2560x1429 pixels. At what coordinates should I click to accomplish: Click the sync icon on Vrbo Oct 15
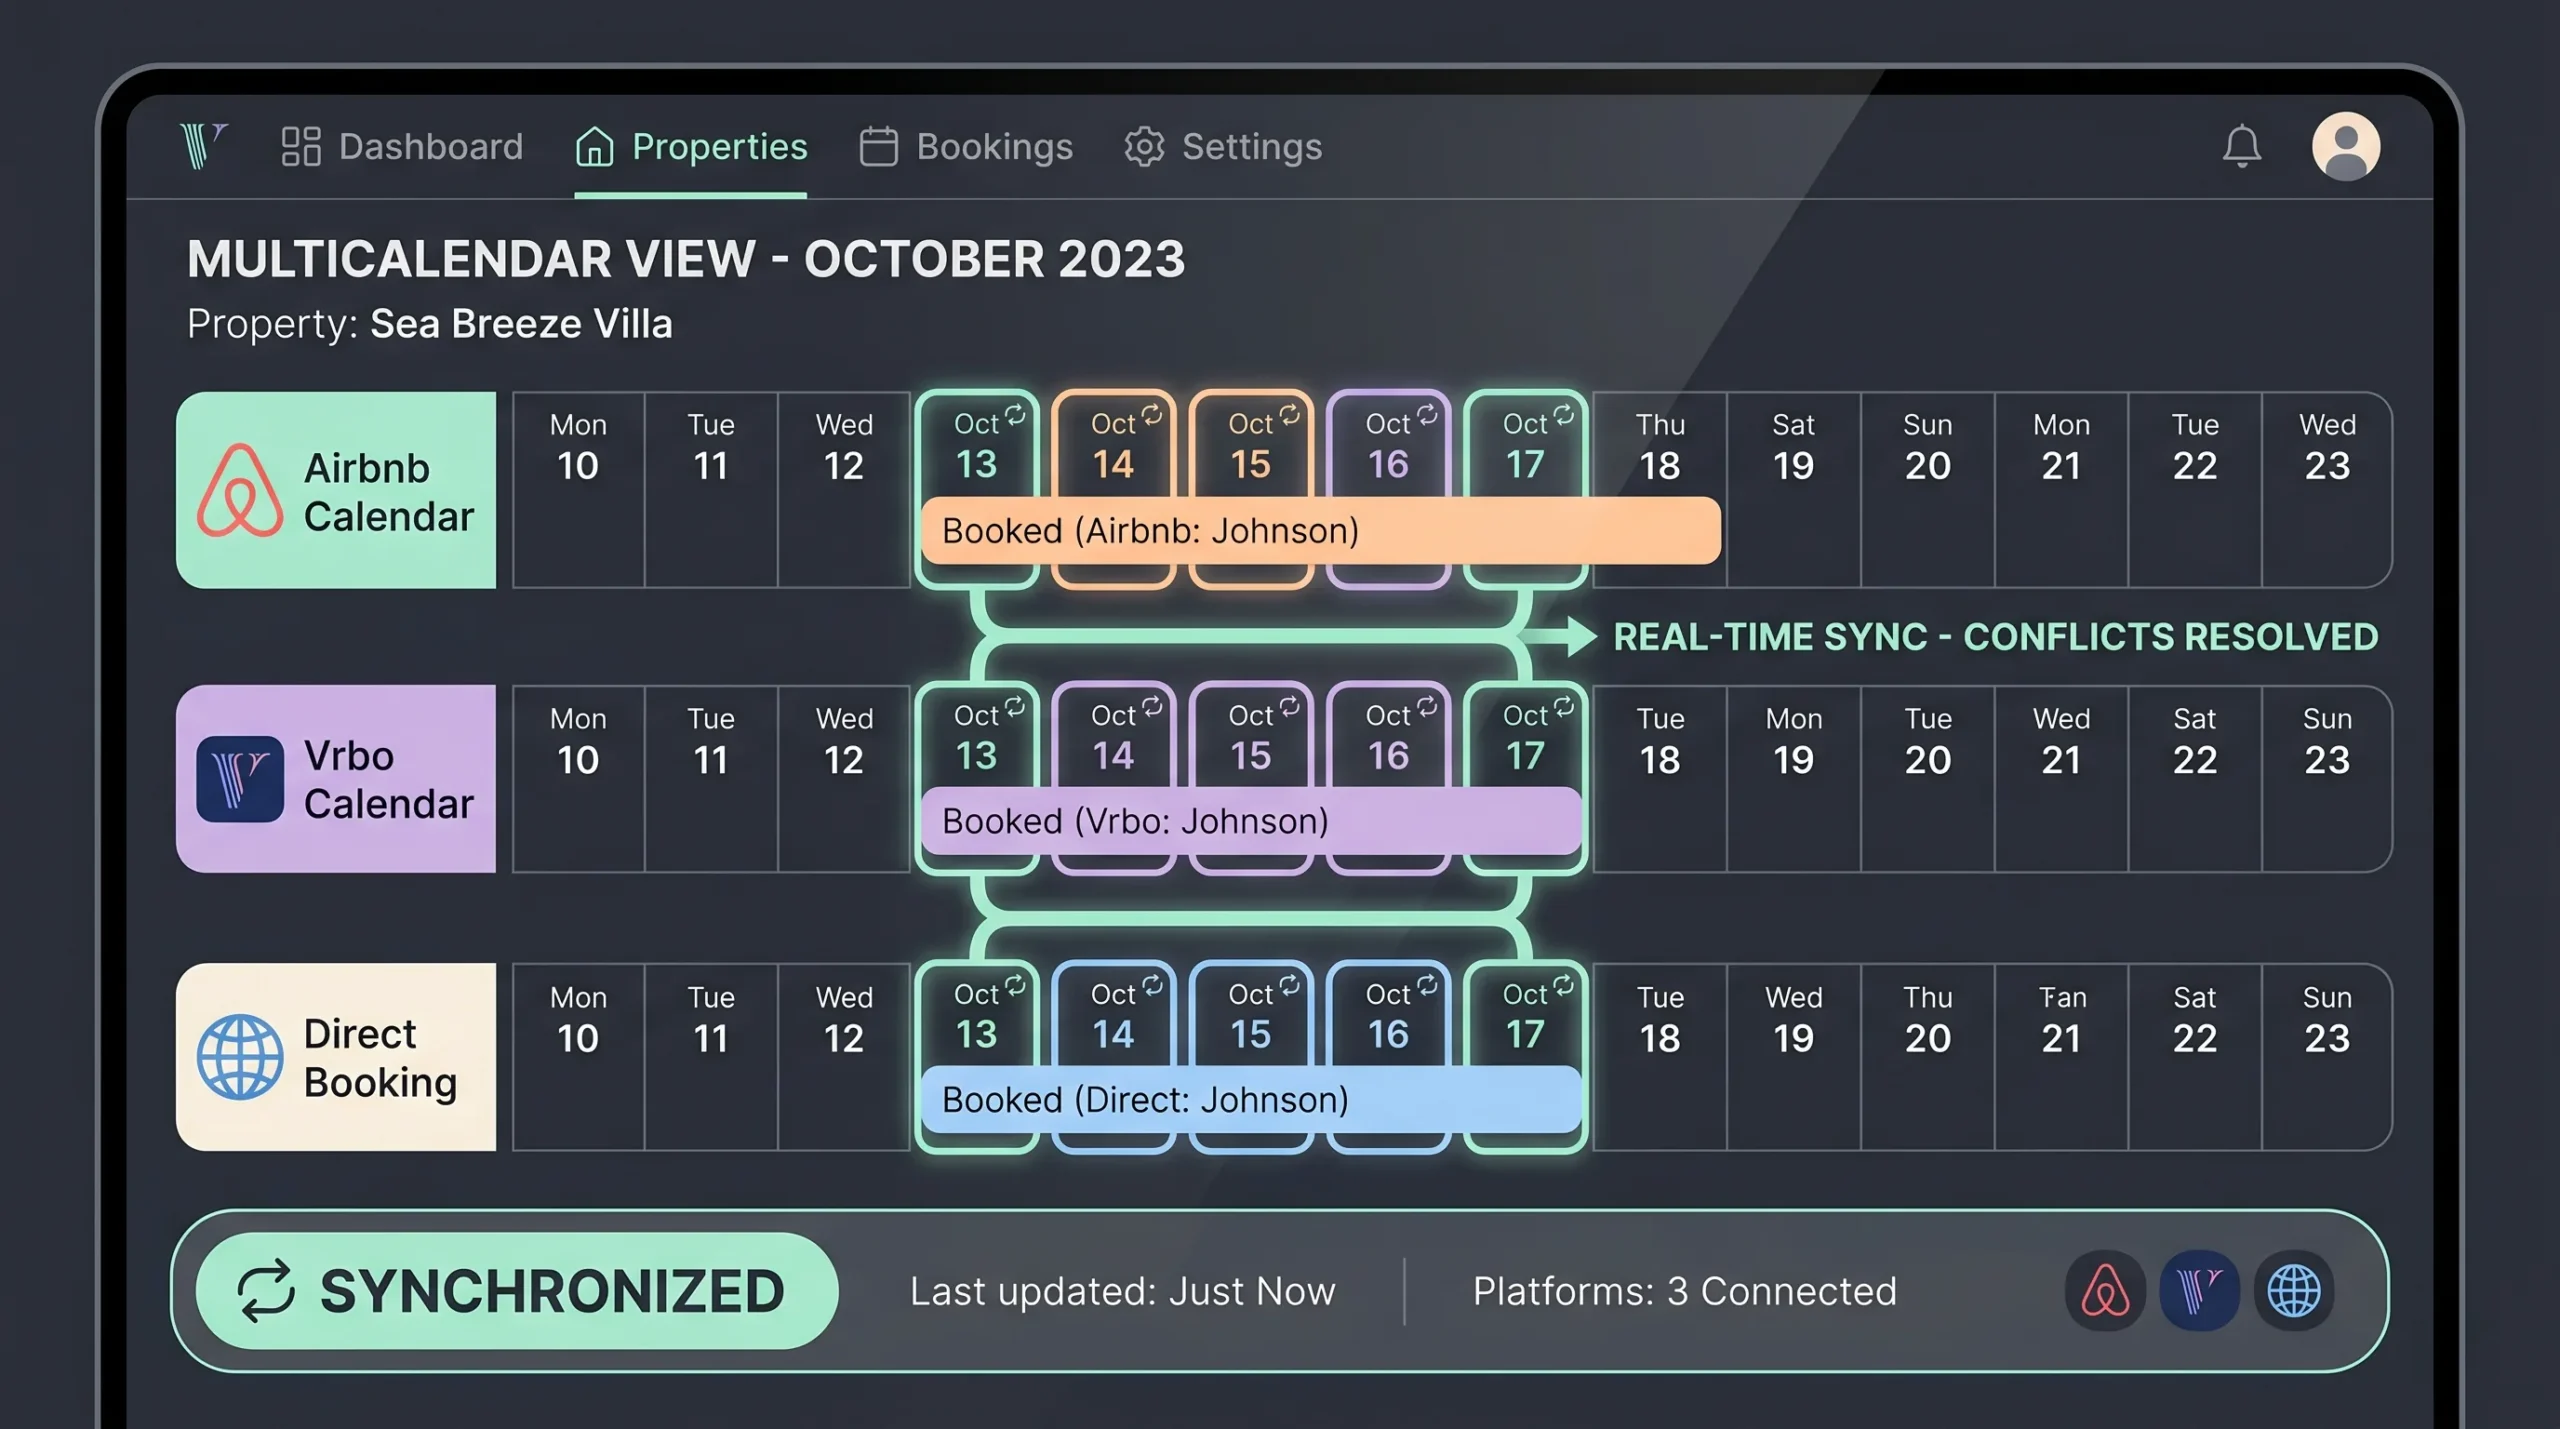click(1290, 706)
